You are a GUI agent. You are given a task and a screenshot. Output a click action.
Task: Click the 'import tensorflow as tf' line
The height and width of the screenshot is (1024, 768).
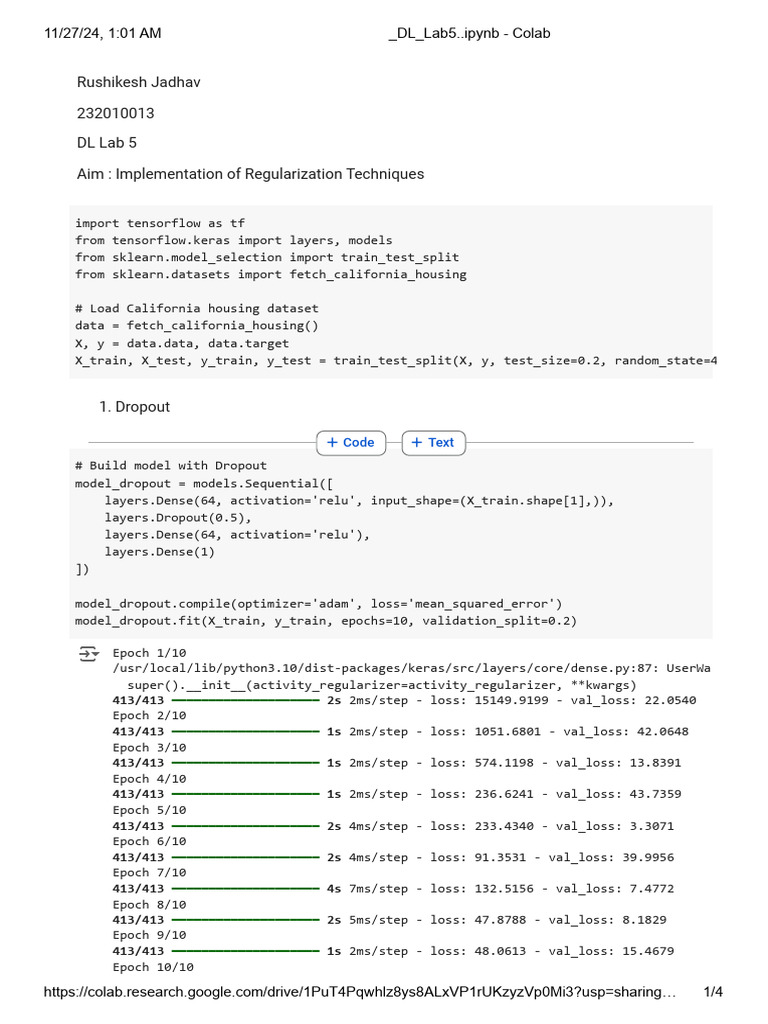(x=160, y=223)
